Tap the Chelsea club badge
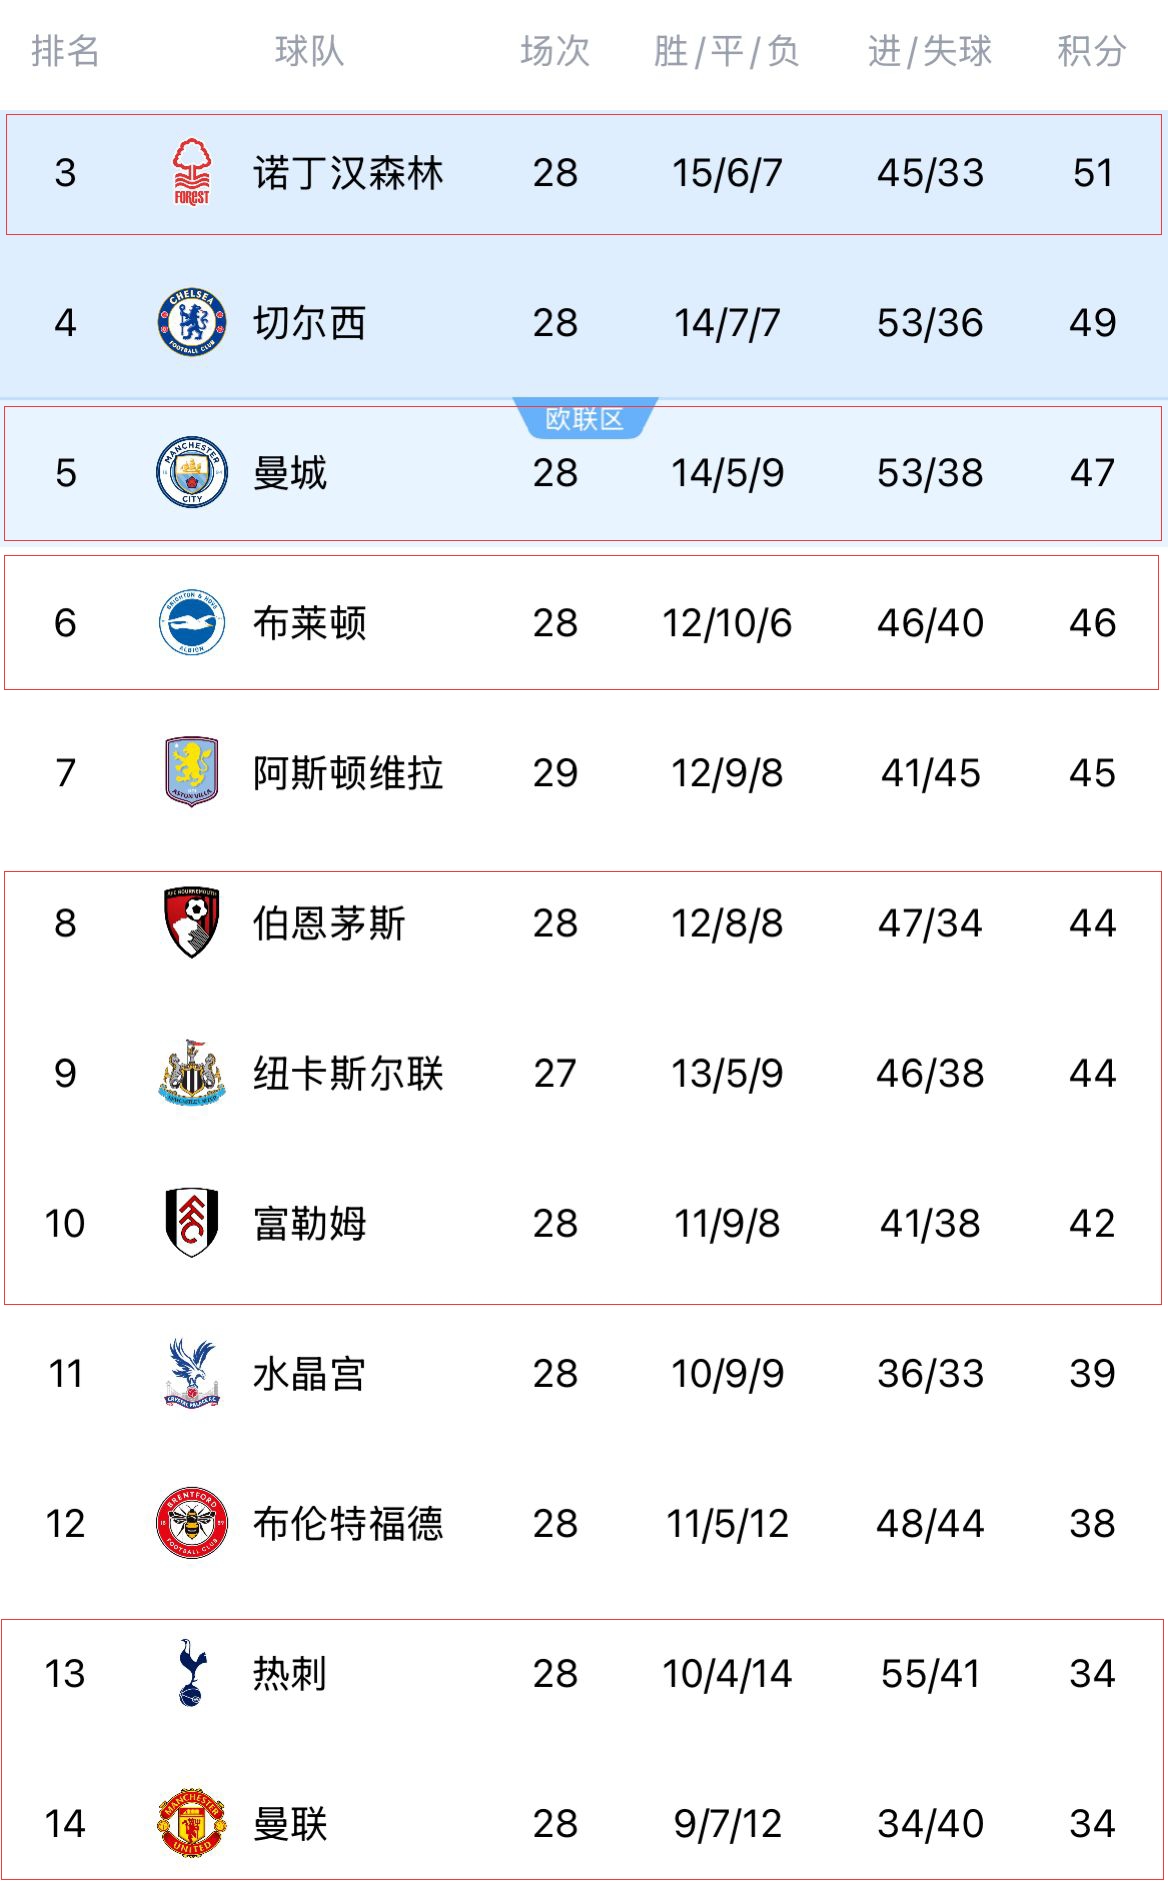Screen dimensions: 1168x1884 [x=192, y=322]
